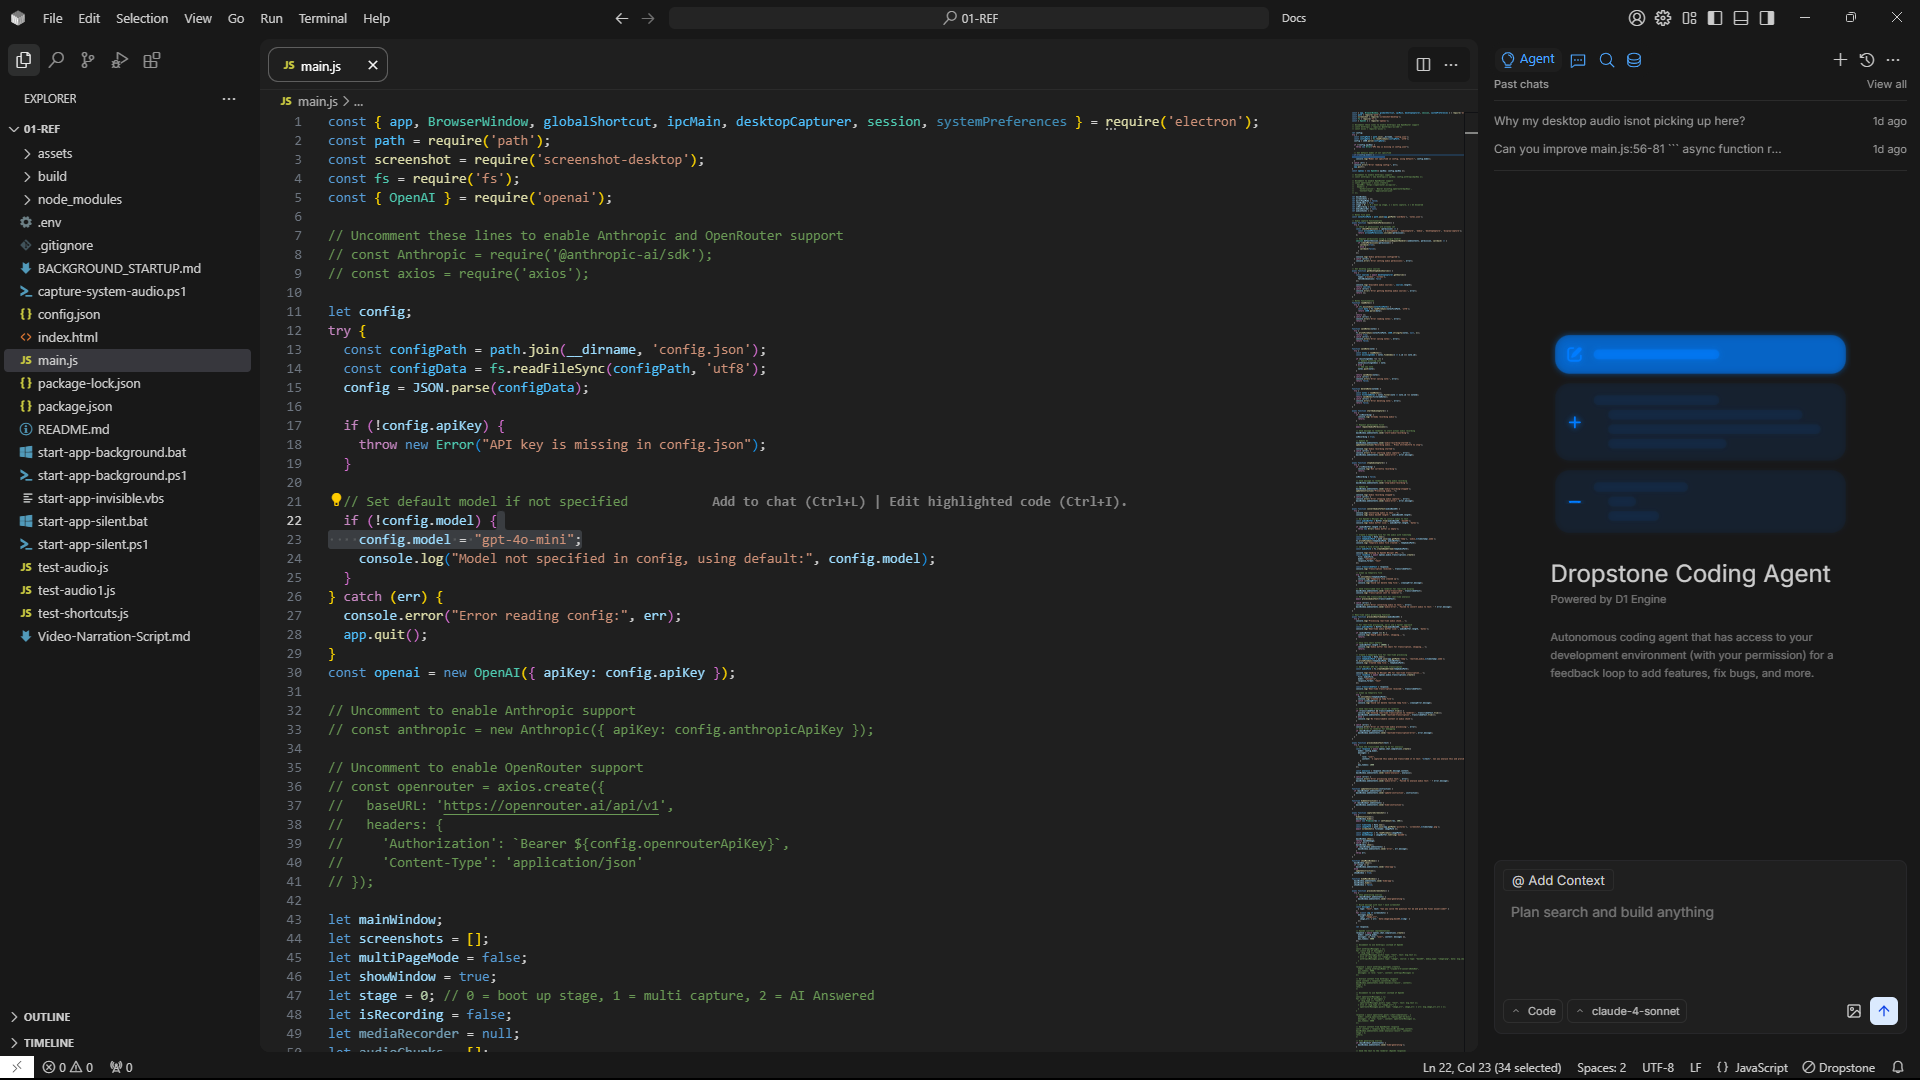Click the lightbulb code action on line 21
1920x1080 pixels.
[336, 500]
